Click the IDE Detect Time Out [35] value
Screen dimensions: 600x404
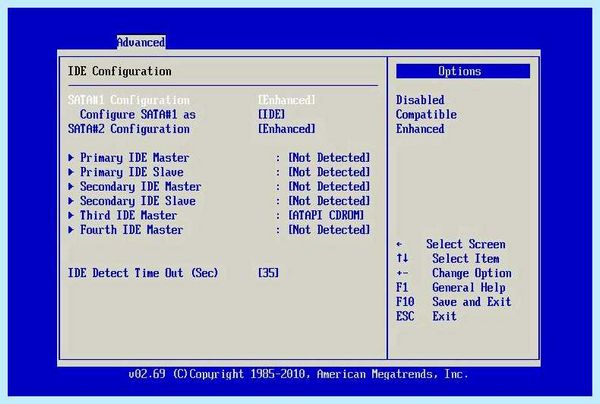268,273
